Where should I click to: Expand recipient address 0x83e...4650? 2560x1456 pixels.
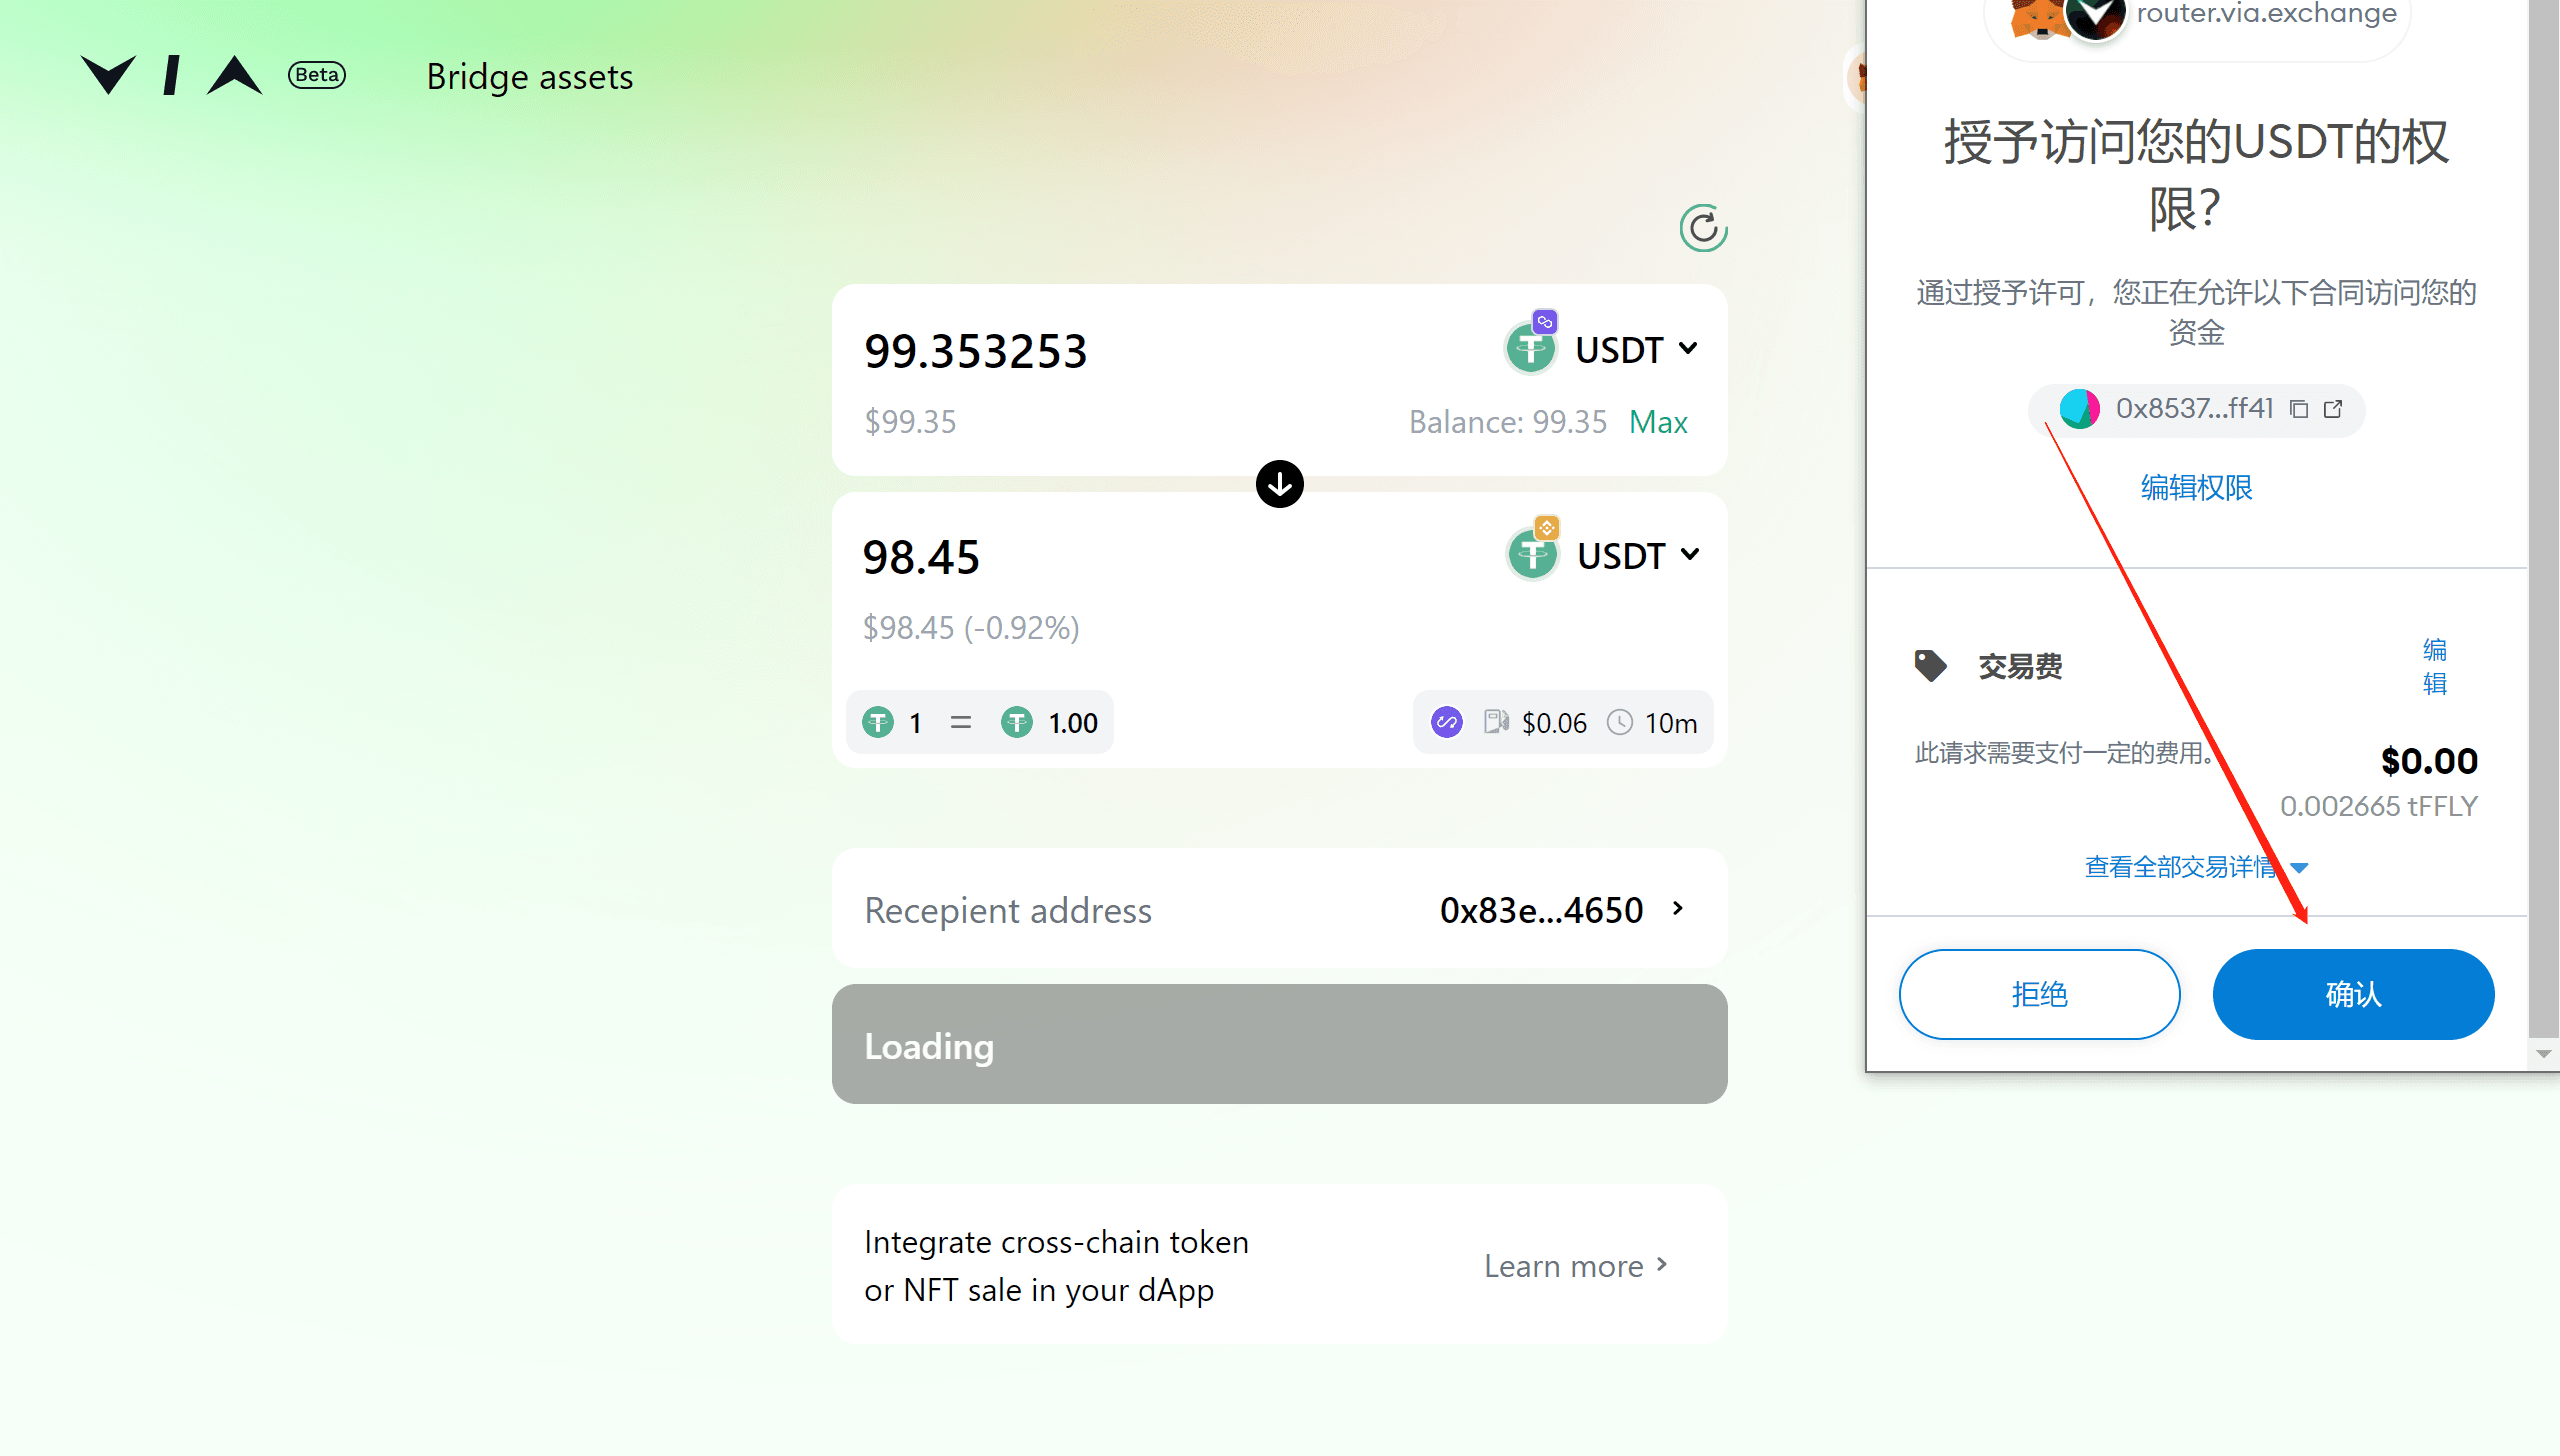pos(1683,907)
